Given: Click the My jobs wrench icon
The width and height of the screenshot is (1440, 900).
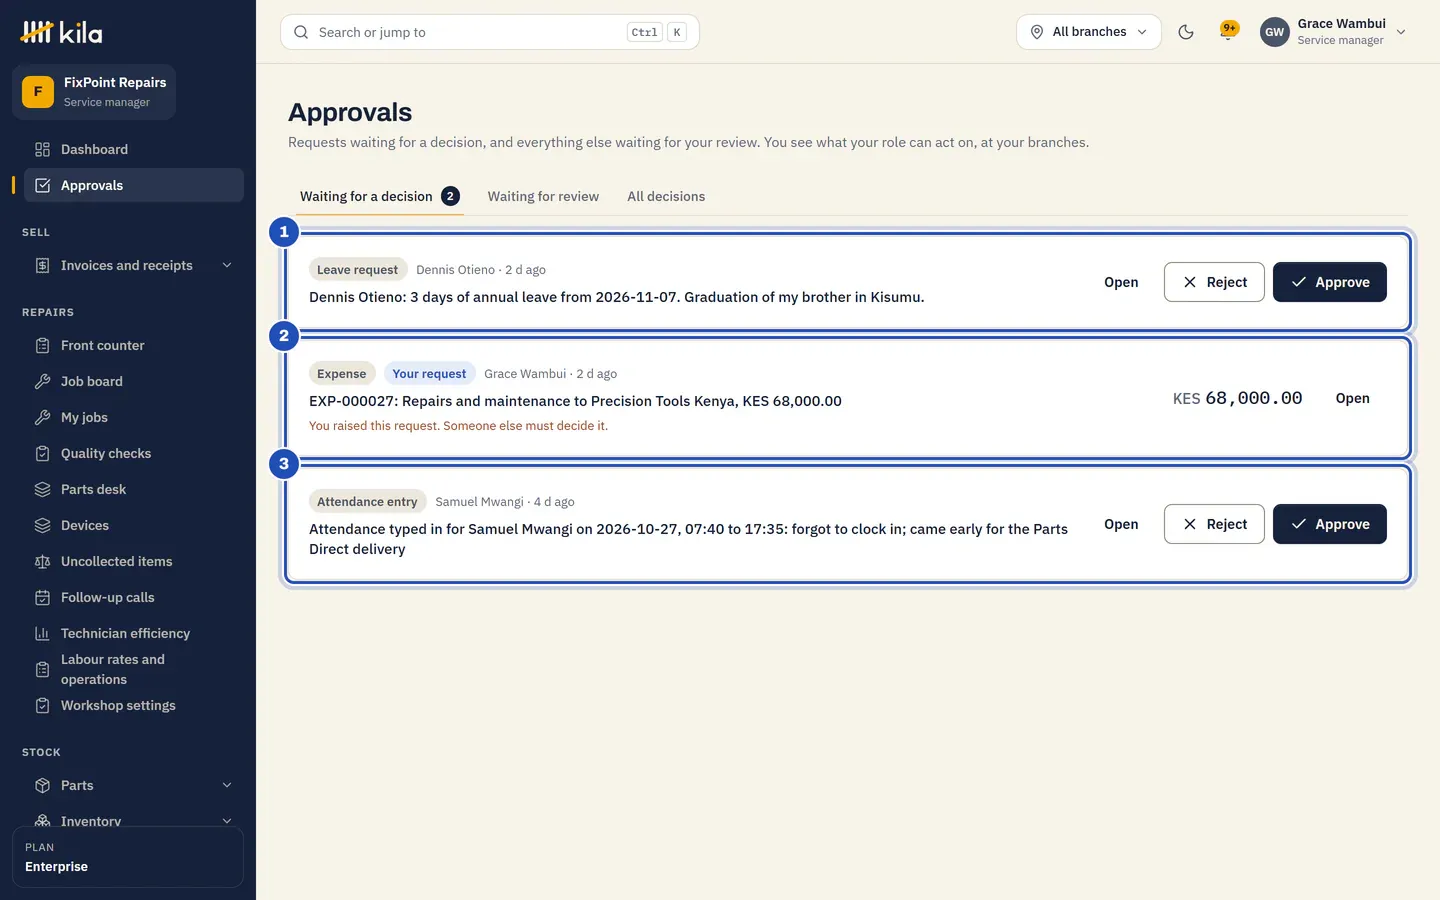Looking at the screenshot, I should click(42, 417).
